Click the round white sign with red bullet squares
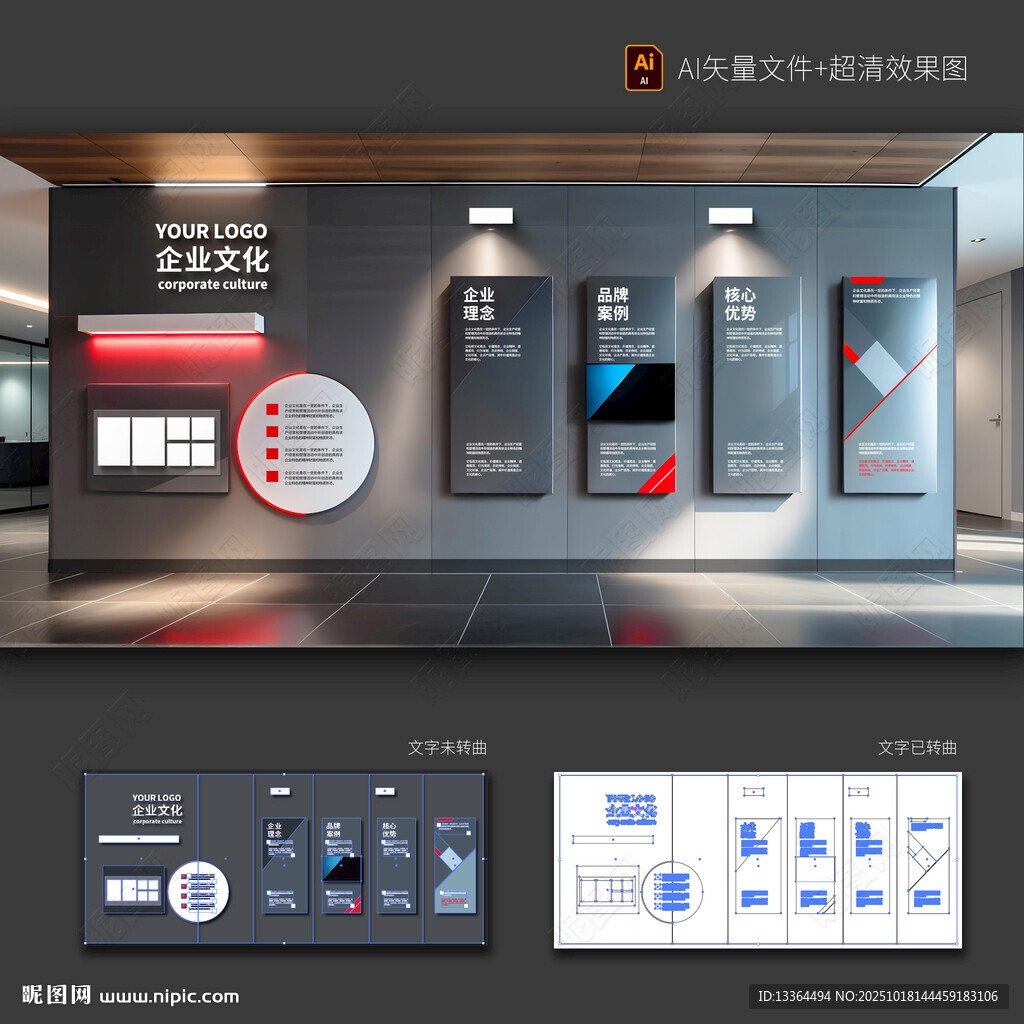 click(x=306, y=443)
